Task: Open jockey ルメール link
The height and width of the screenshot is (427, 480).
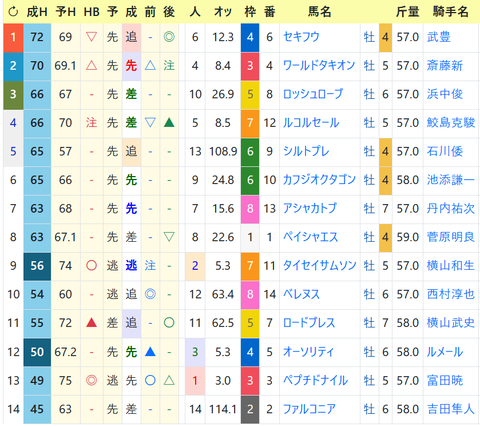Action: click(445, 352)
